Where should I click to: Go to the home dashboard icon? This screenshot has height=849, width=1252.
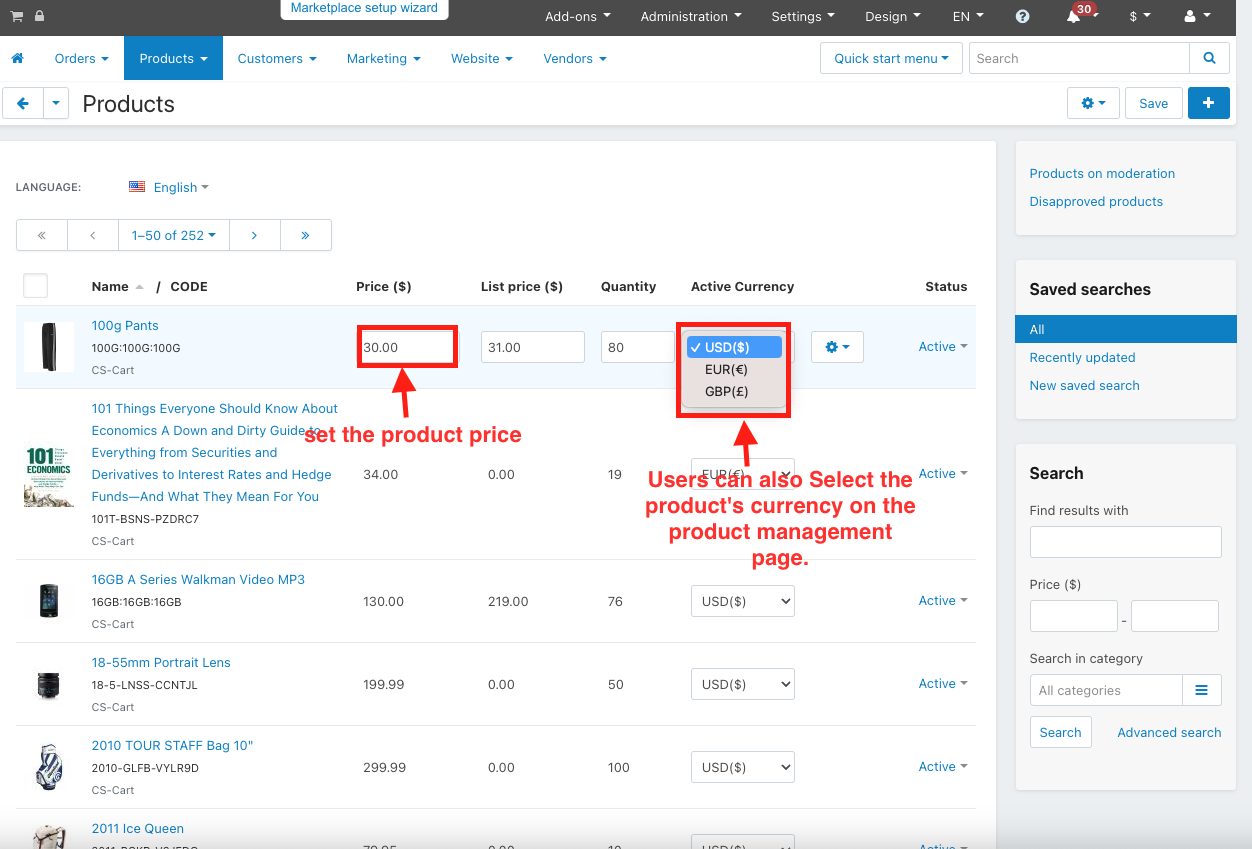[x=17, y=58]
